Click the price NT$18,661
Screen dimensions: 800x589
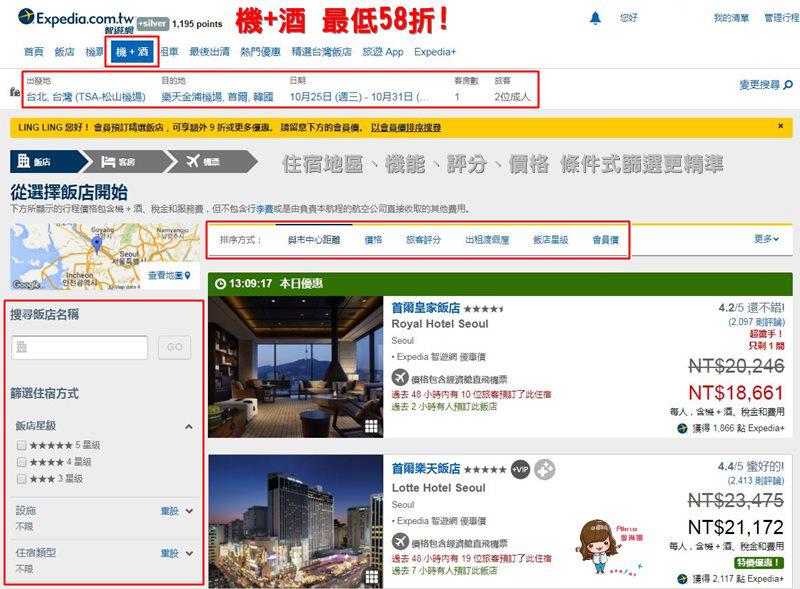pyautogui.click(x=736, y=393)
